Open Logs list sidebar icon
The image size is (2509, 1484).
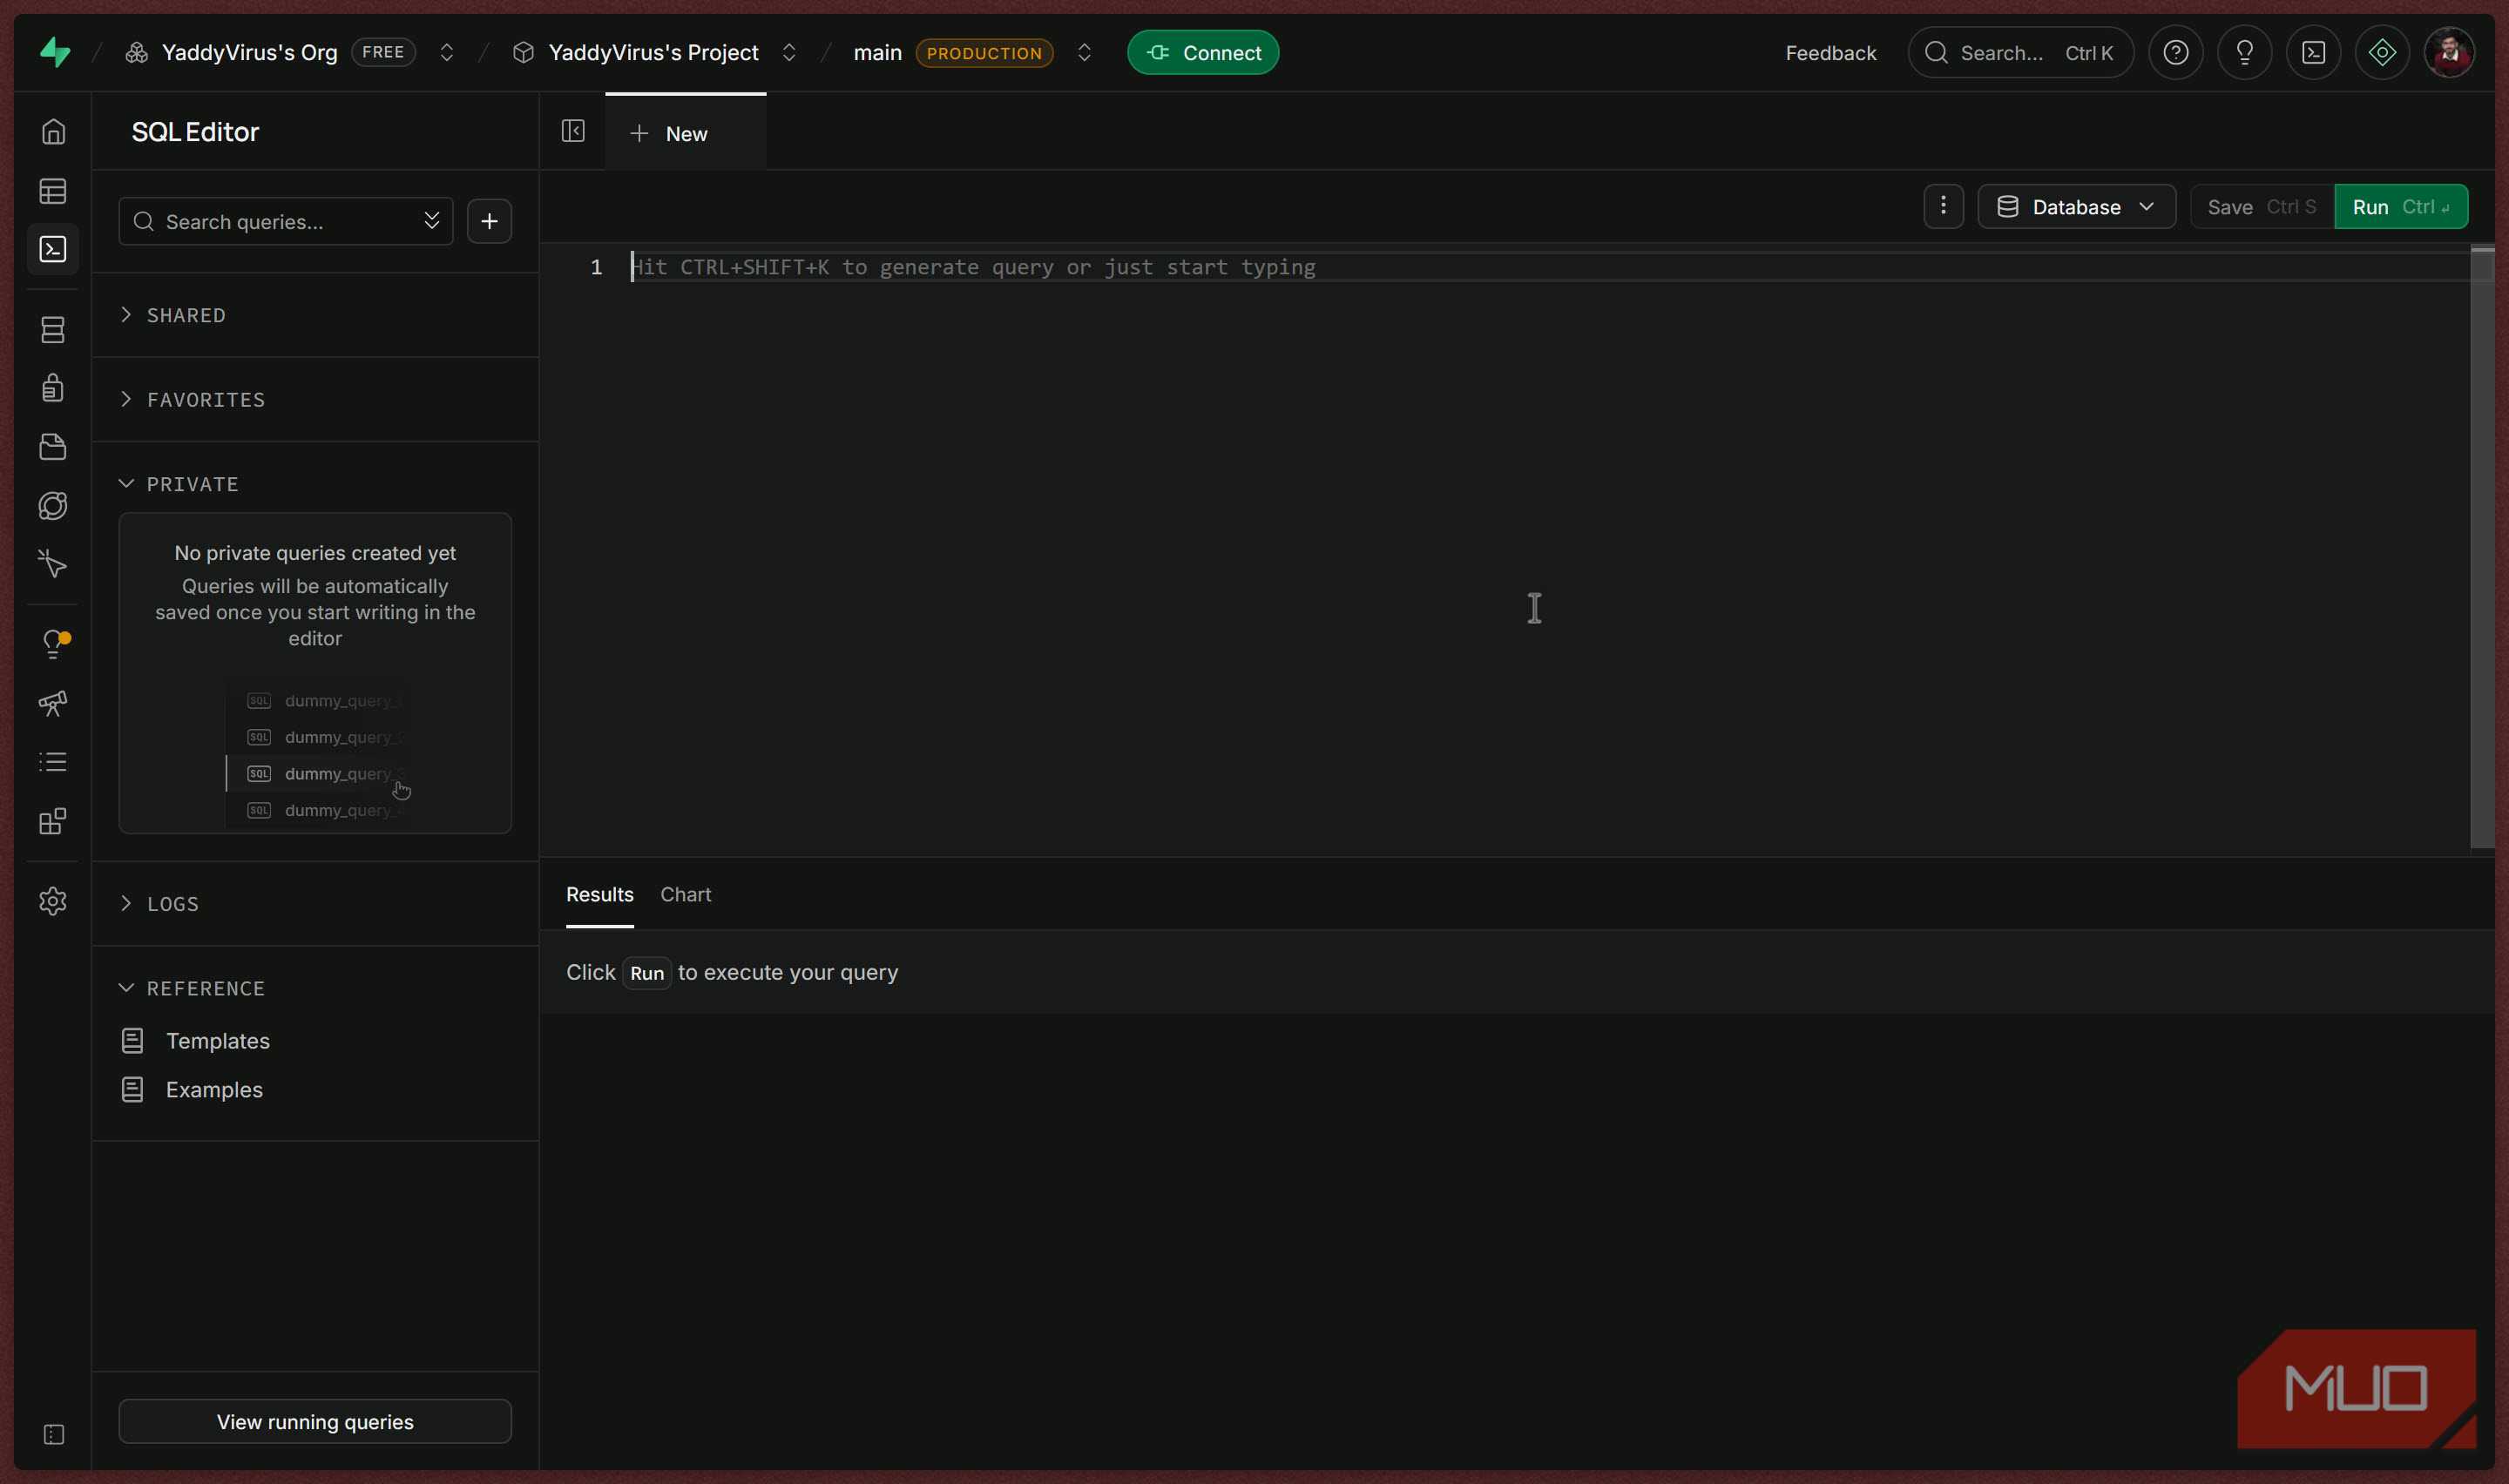pyautogui.click(x=53, y=762)
